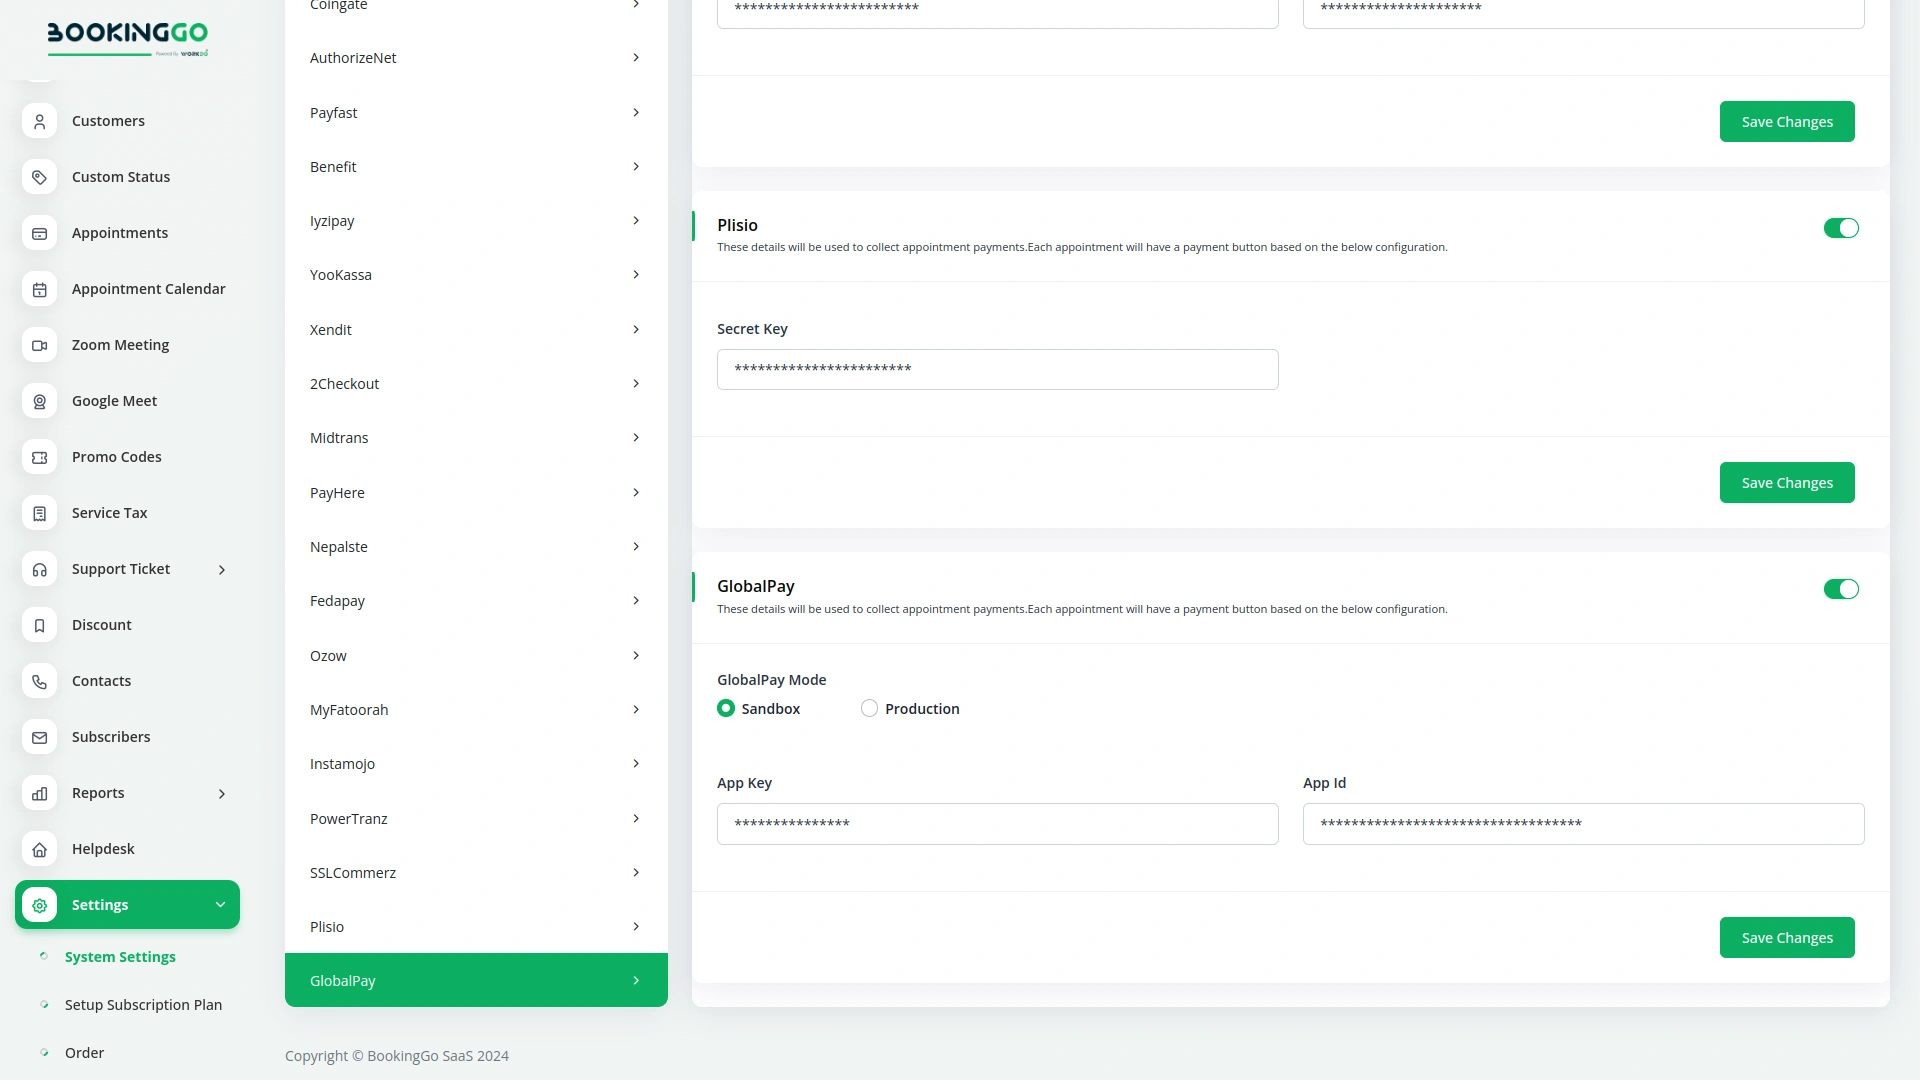Click the Support Ticket headset icon

pos(39,569)
